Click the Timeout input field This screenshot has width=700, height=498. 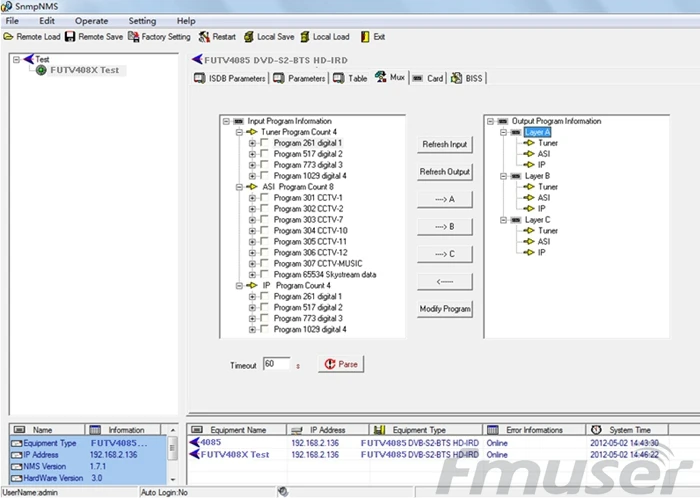coord(276,364)
